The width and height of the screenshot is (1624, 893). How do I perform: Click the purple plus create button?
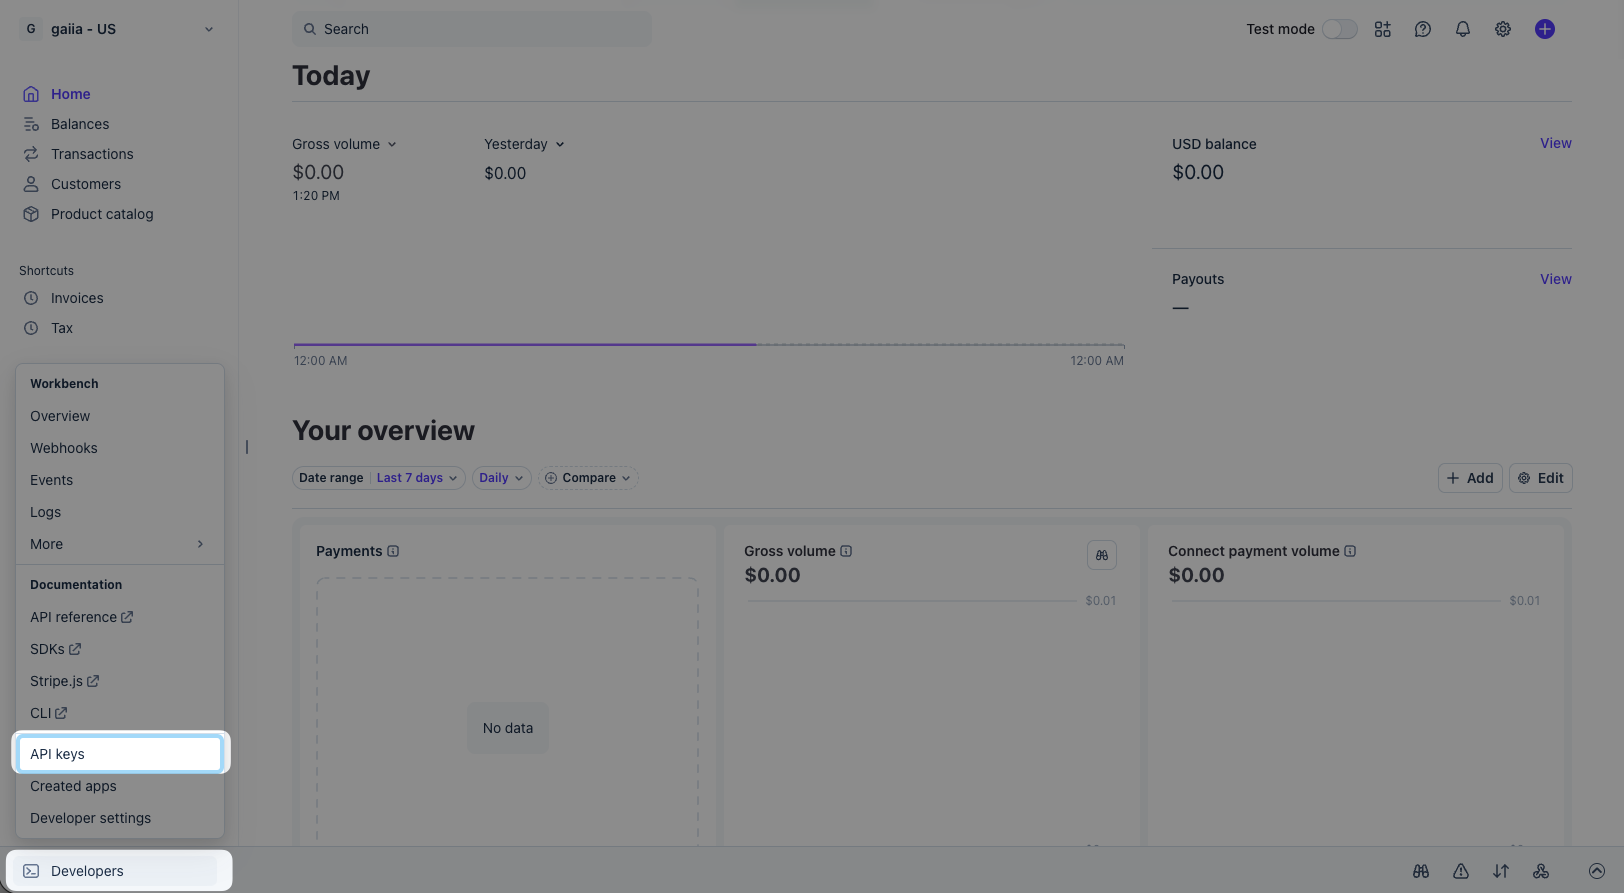click(x=1545, y=29)
